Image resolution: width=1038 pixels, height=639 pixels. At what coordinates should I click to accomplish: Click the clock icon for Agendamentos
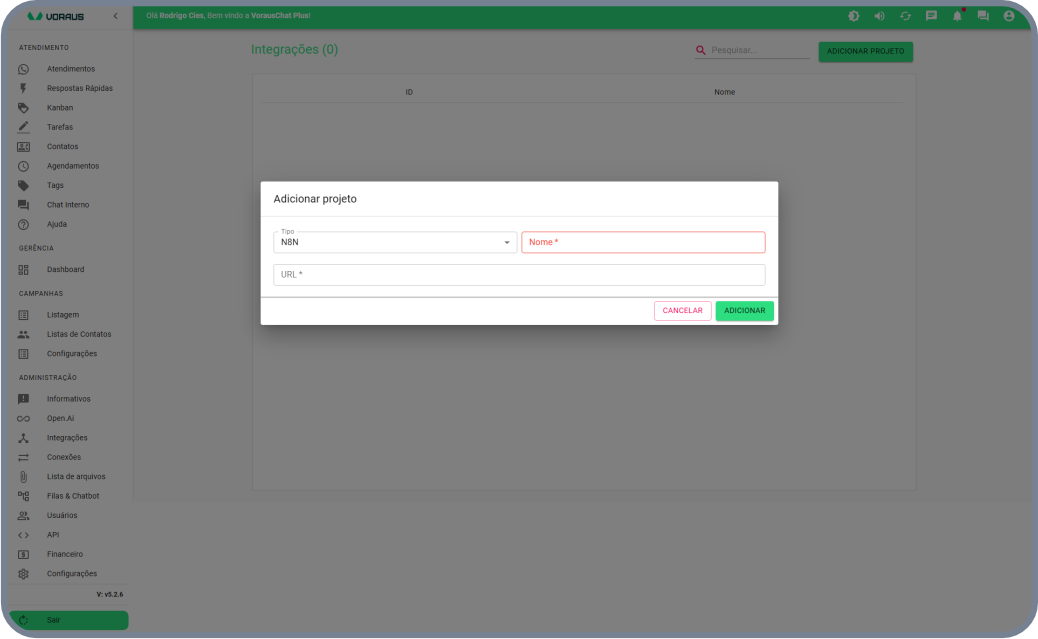23,166
